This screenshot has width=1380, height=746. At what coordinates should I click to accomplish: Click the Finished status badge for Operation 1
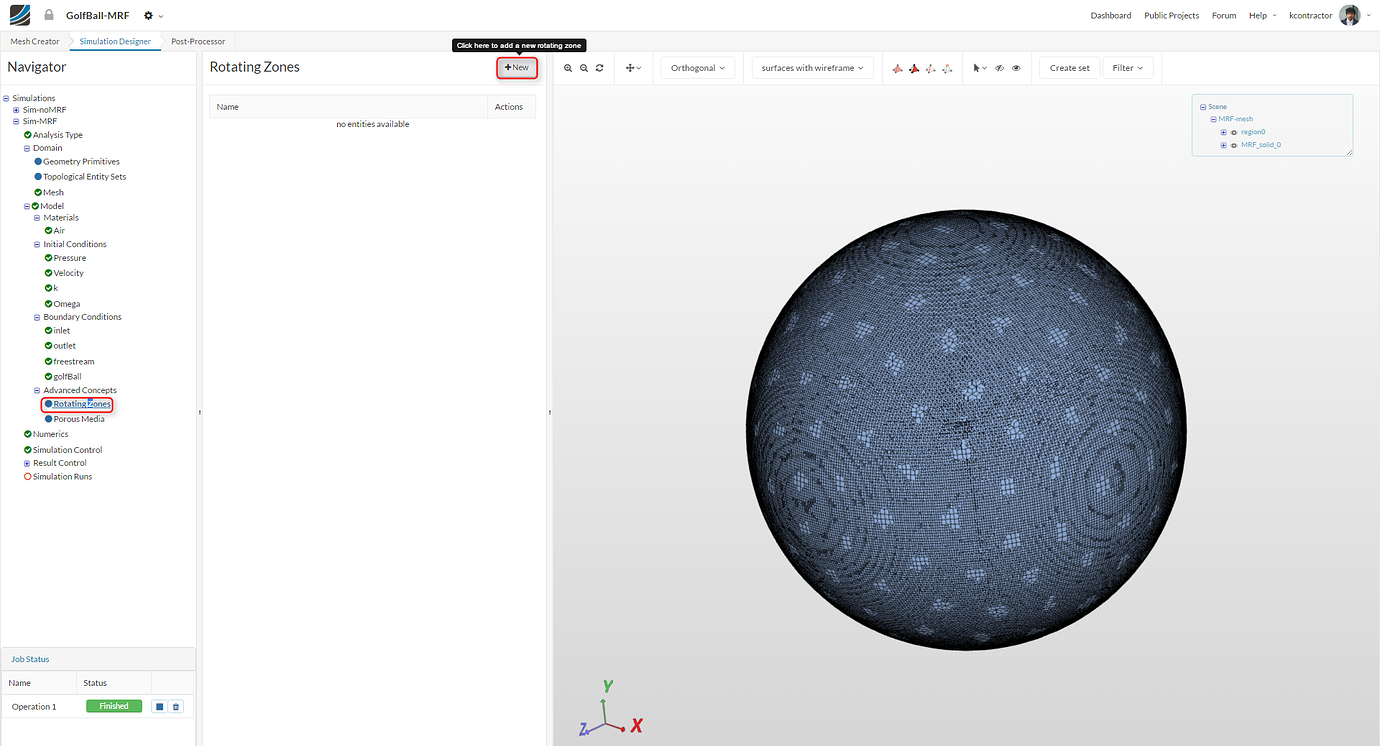click(x=113, y=705)
